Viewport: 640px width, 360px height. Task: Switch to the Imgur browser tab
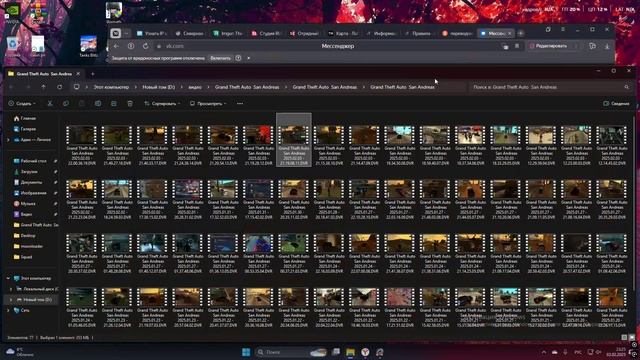click(228, 33)
